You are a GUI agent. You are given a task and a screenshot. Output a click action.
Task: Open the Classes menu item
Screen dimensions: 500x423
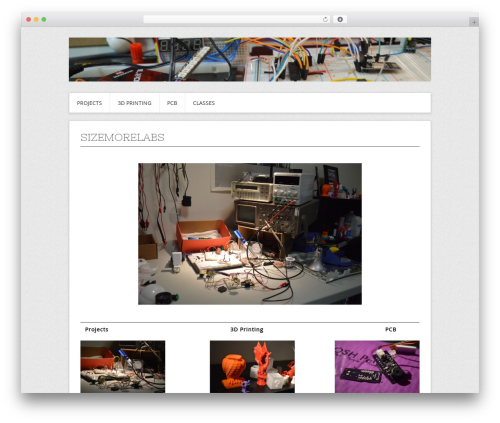pyautogui.click(x=204, y=103)
